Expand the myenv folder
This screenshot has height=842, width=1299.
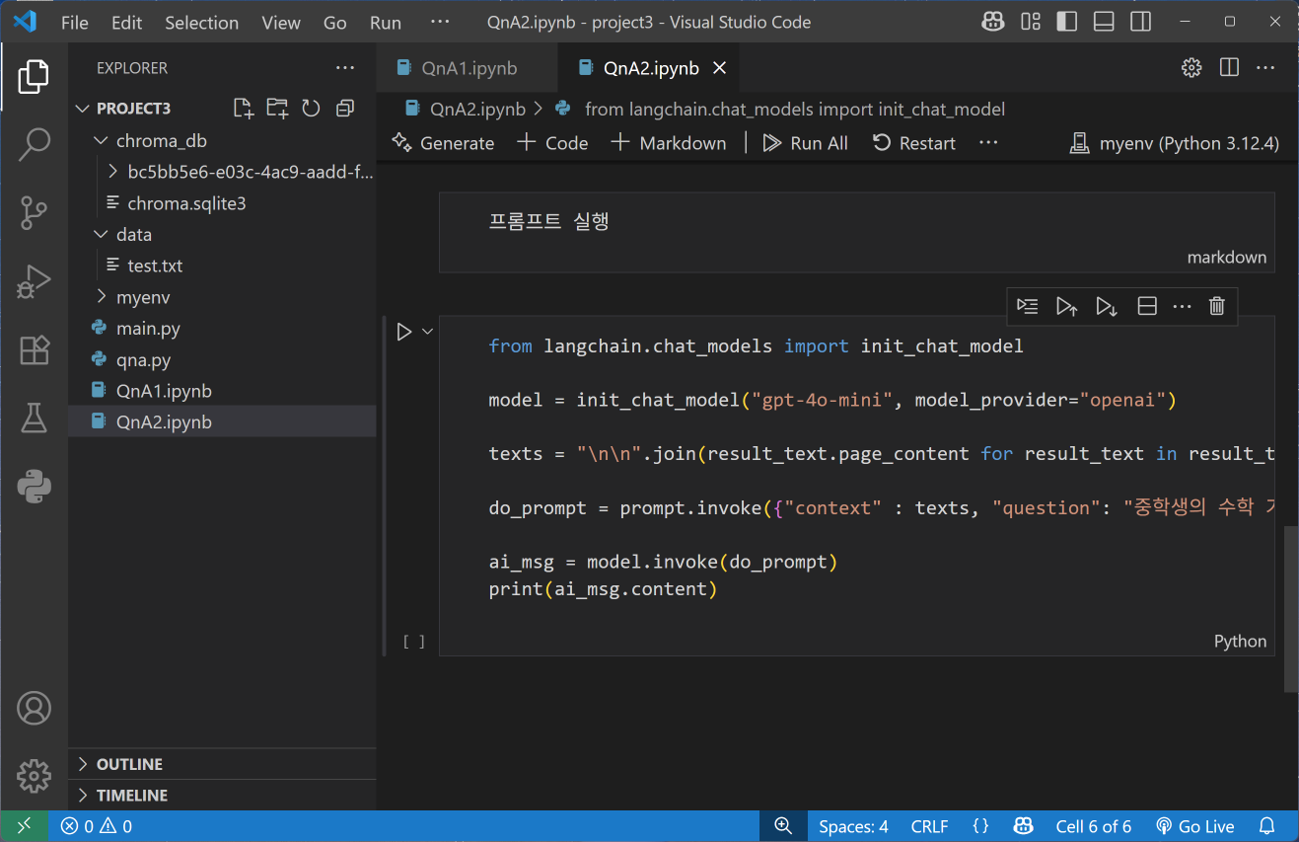(101, 297)
